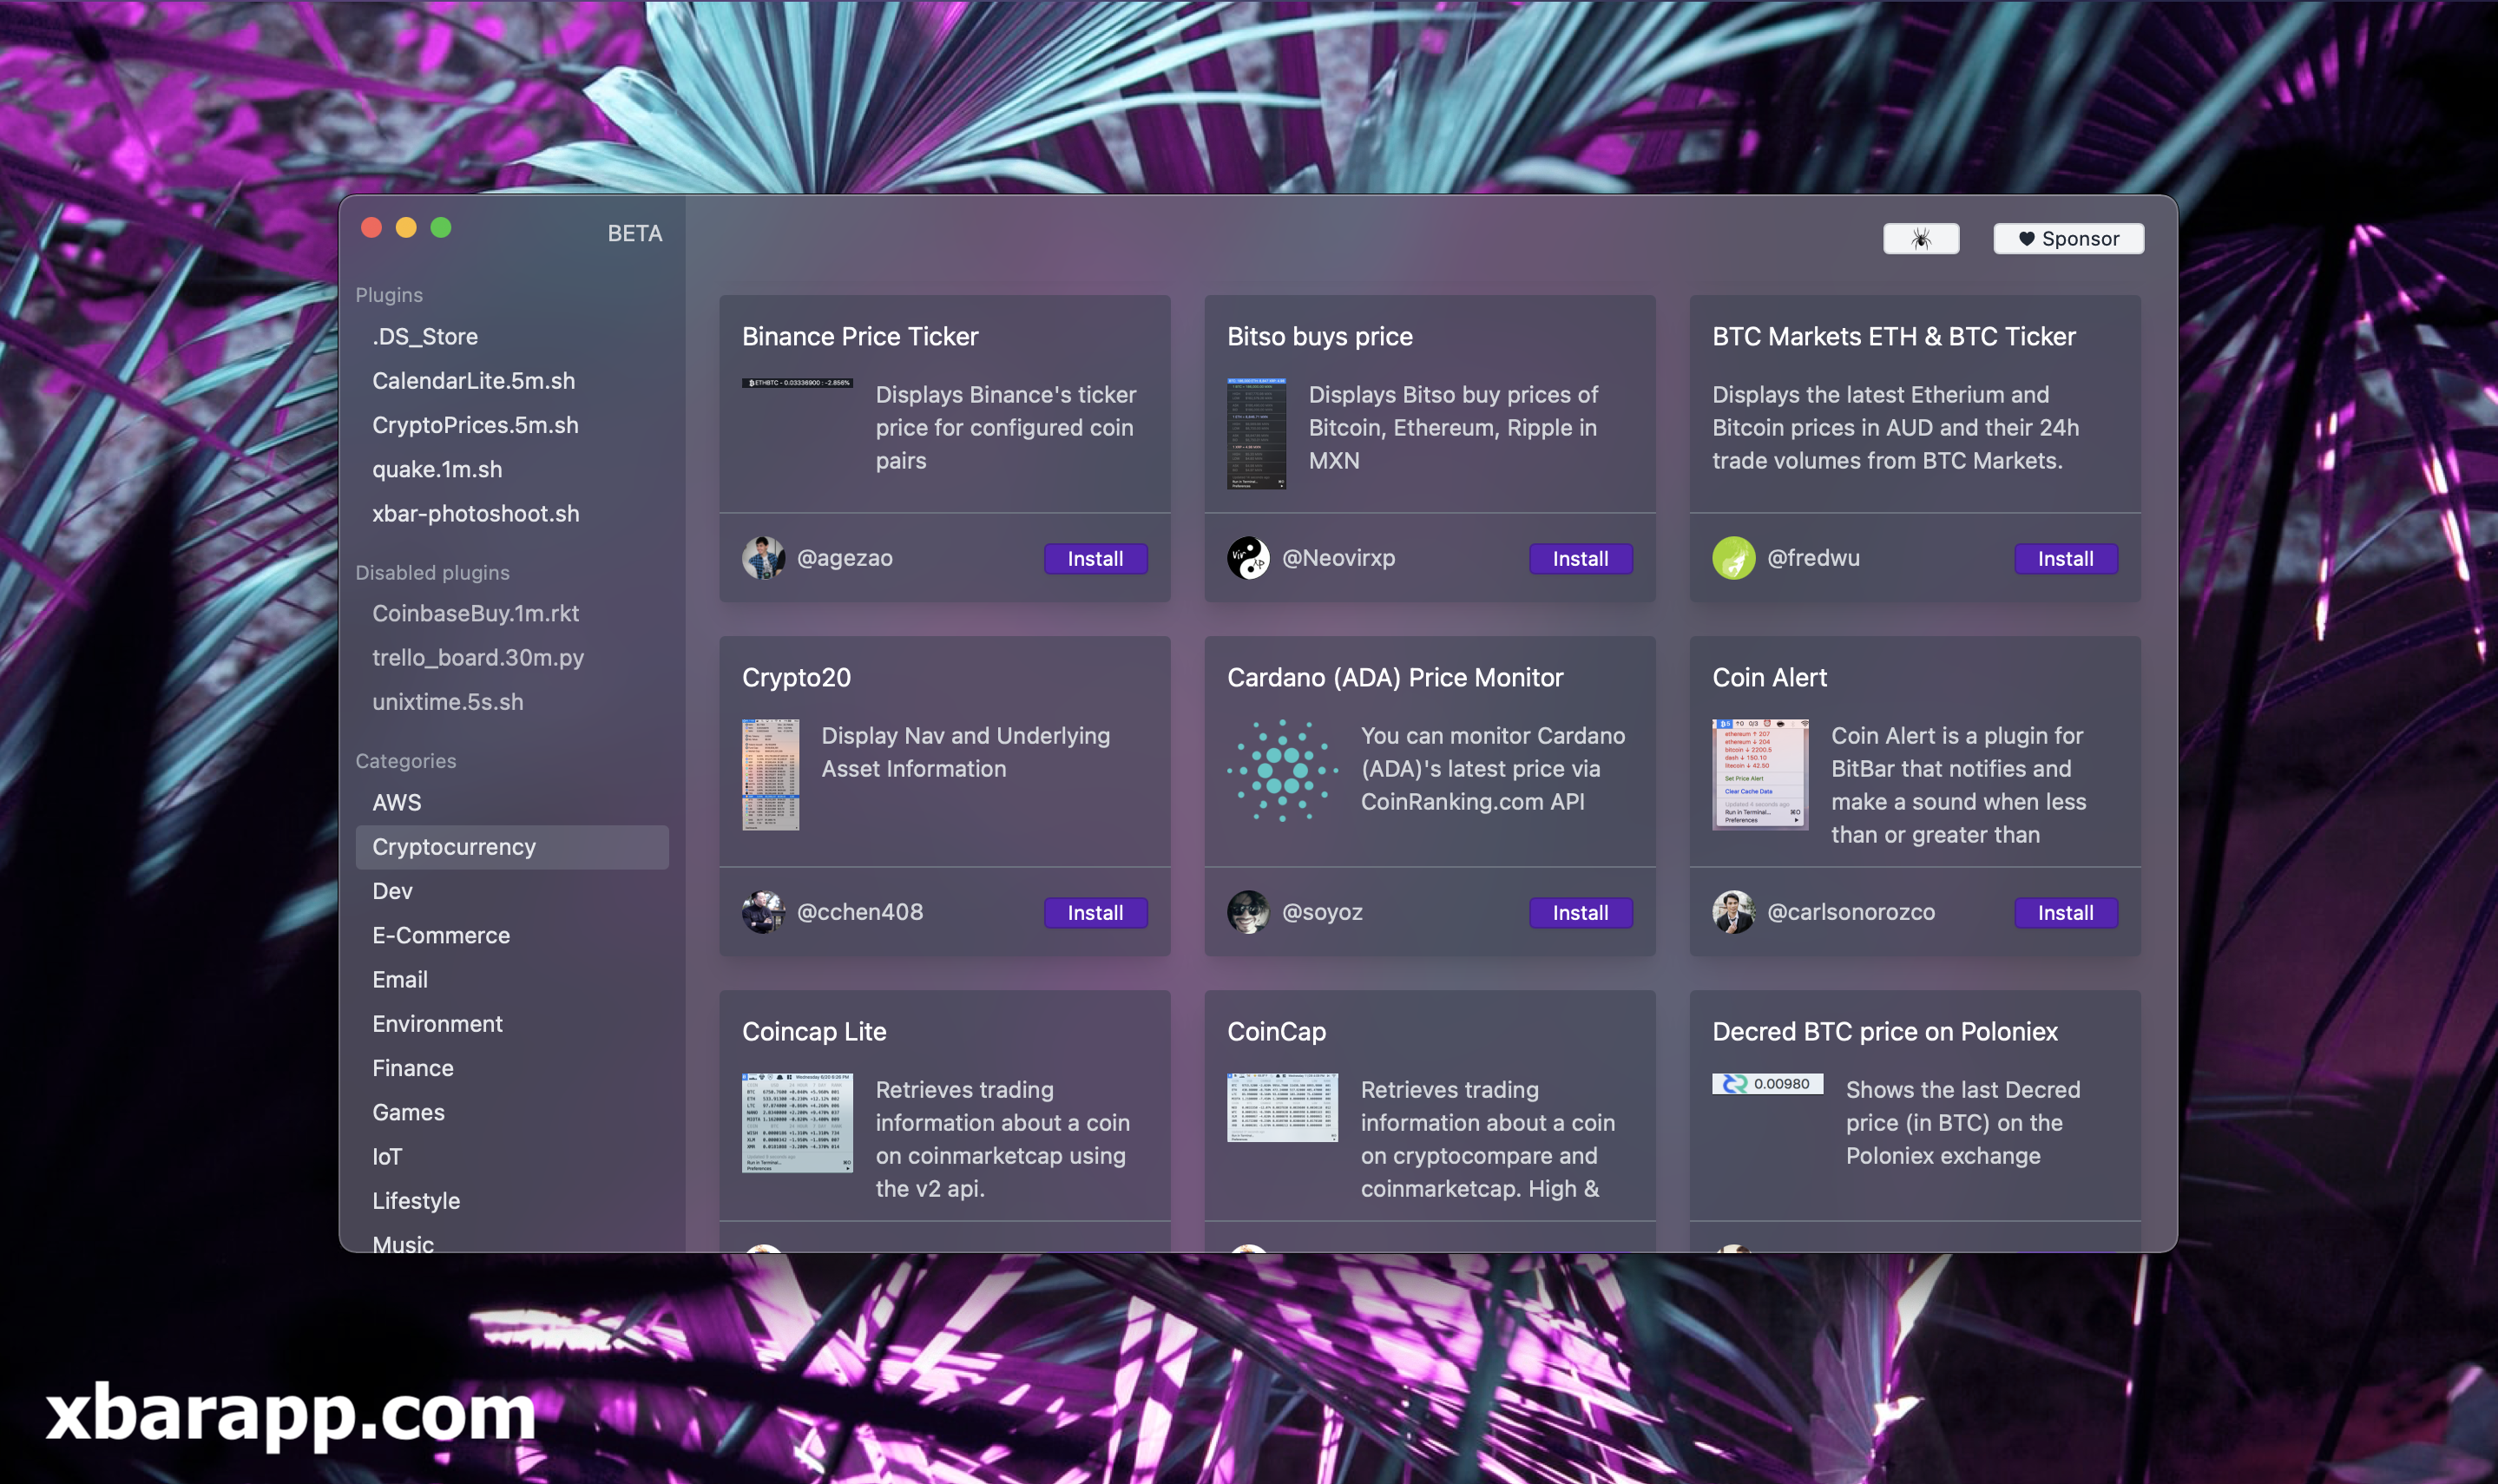Open Coin Alert card title
The width and height of the screenshot is (2498, 1484).
coord(1769,678)
